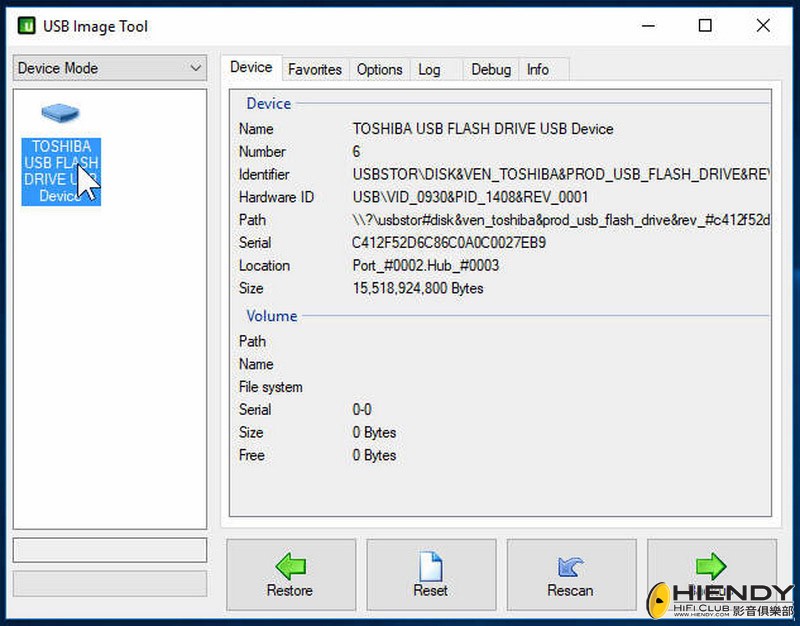Switch to the Device tab
Image resolution: width=800 pixels, height=626 pixels.
[251, 68]
